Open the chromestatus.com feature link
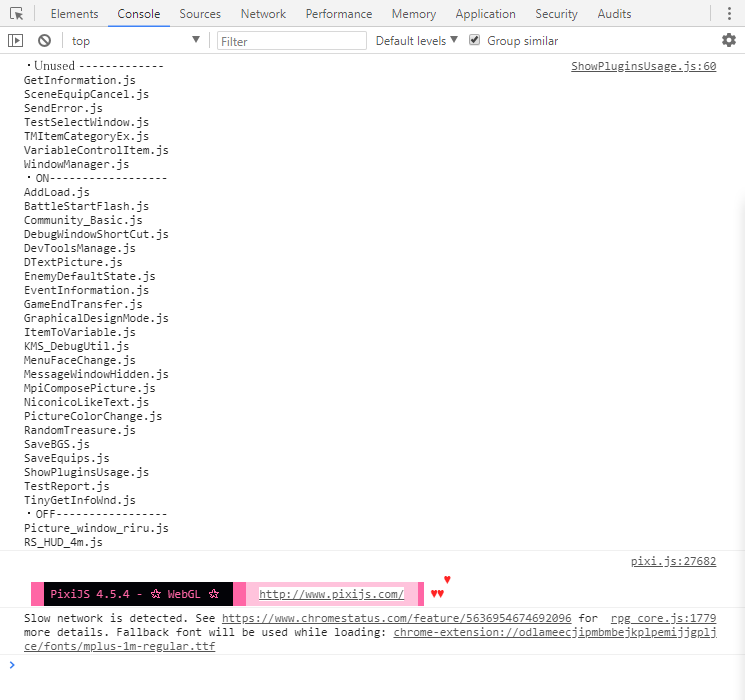Screen dimensions: 745x700 [396, 618]
